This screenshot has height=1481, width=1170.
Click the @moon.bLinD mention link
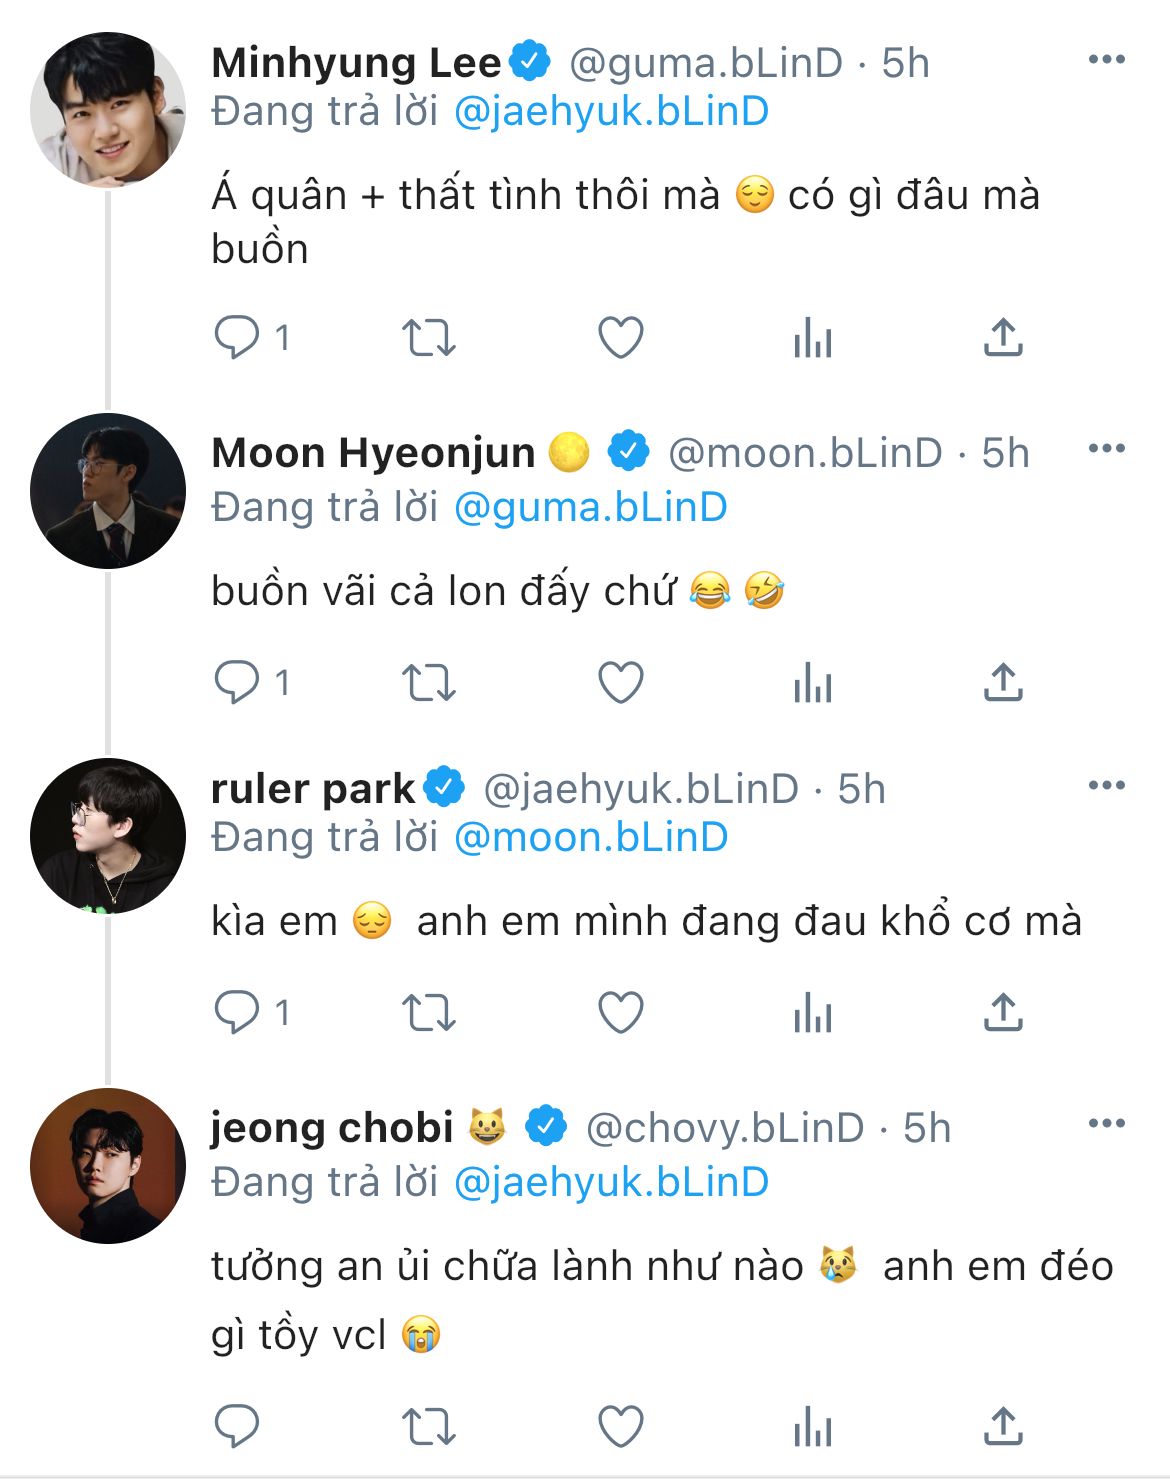590,837
